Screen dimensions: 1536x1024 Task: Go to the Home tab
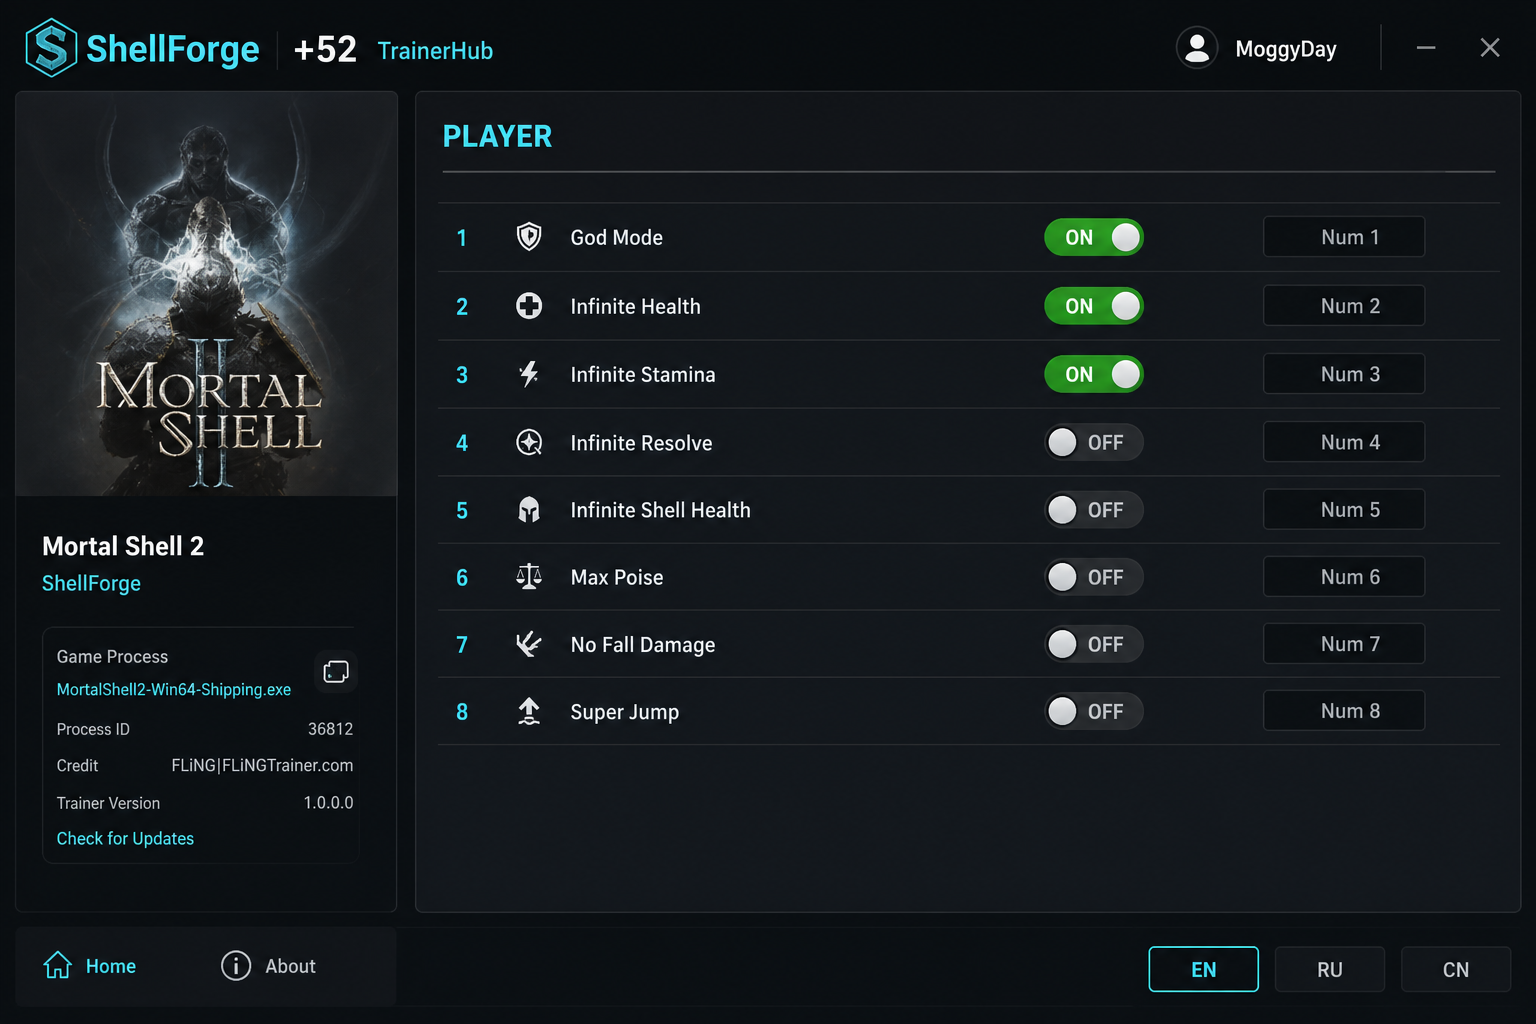click(x=90, y=966)
